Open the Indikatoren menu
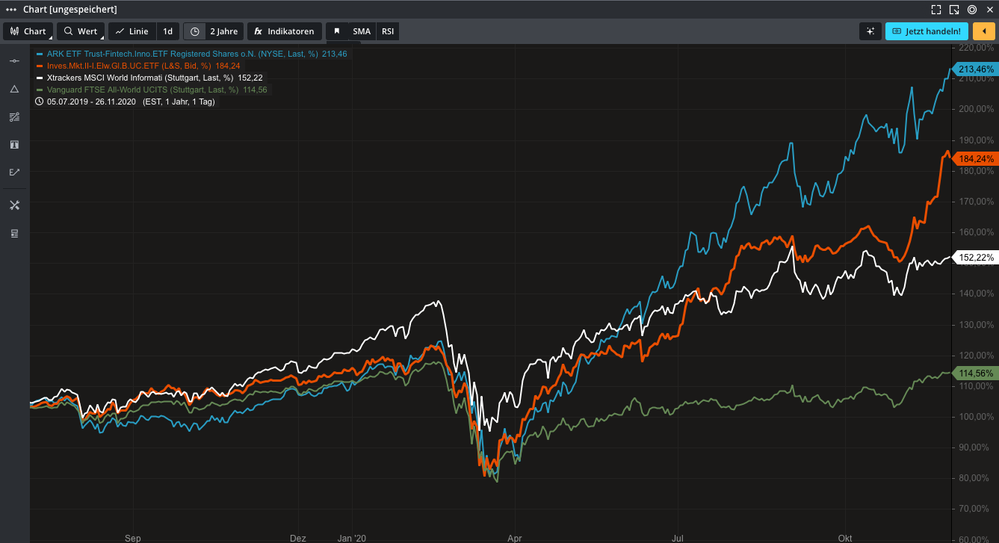 coord(283,31)
